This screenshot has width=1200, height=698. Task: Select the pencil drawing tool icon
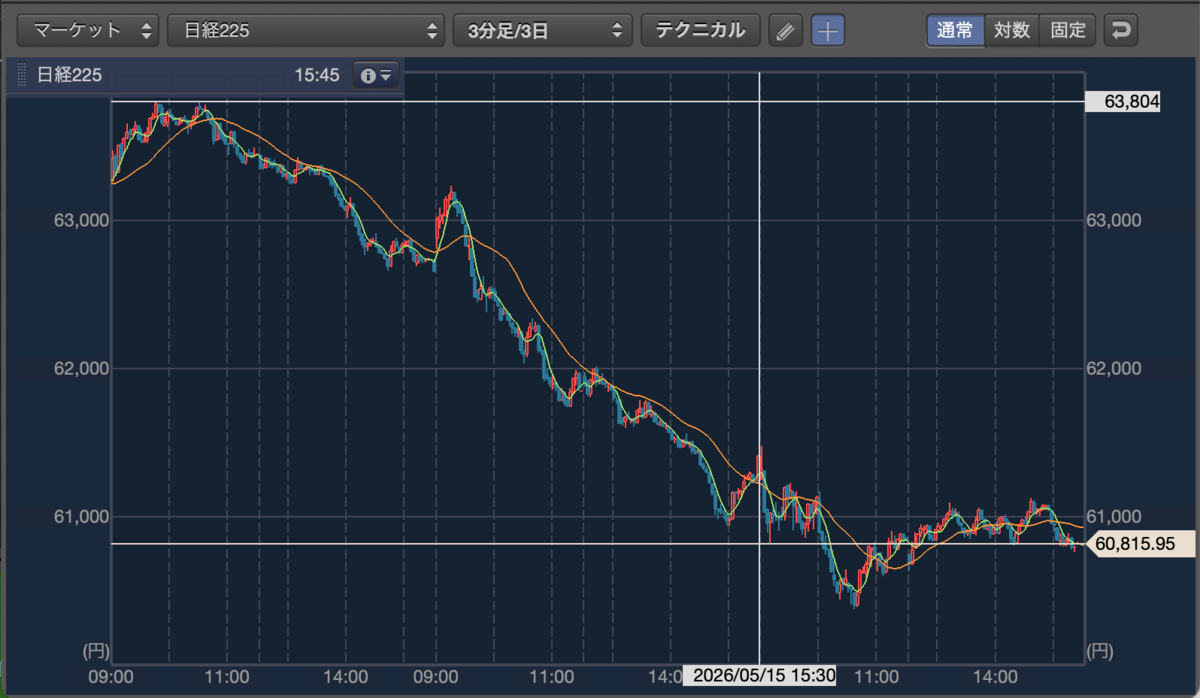click(785, 30)
